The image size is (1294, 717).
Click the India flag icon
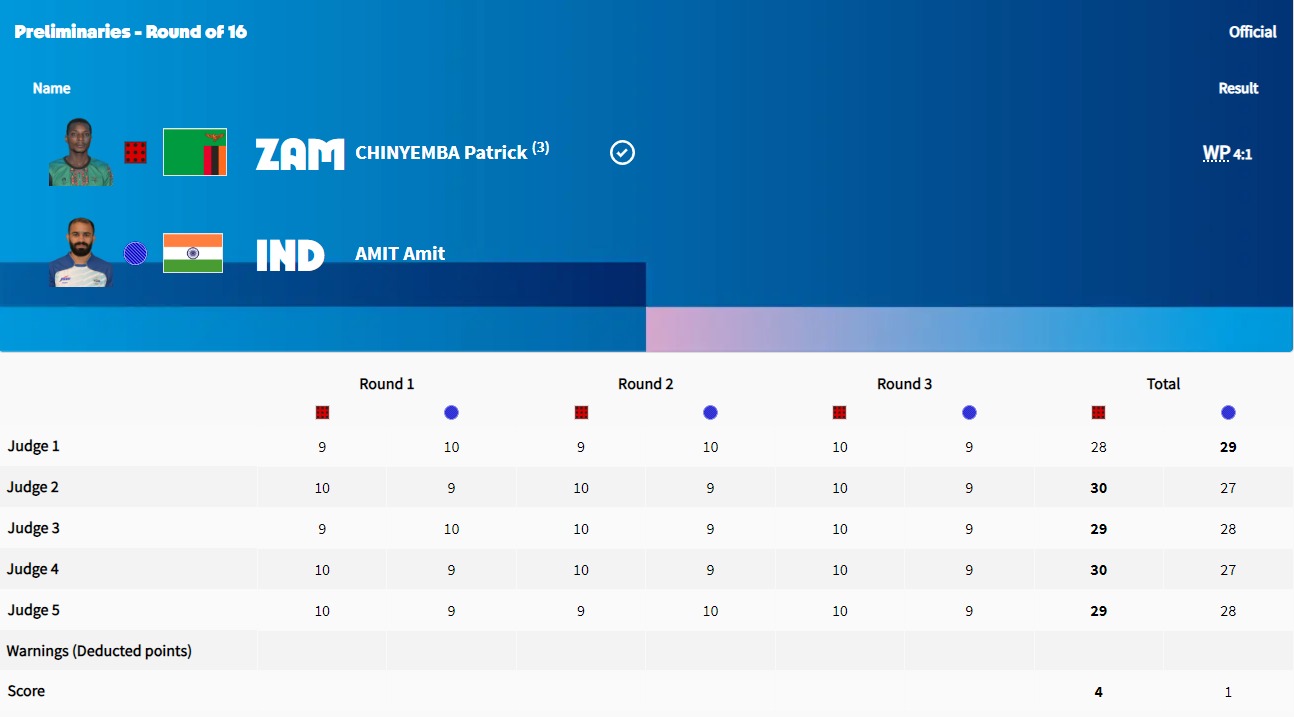[x=193, y=253]
